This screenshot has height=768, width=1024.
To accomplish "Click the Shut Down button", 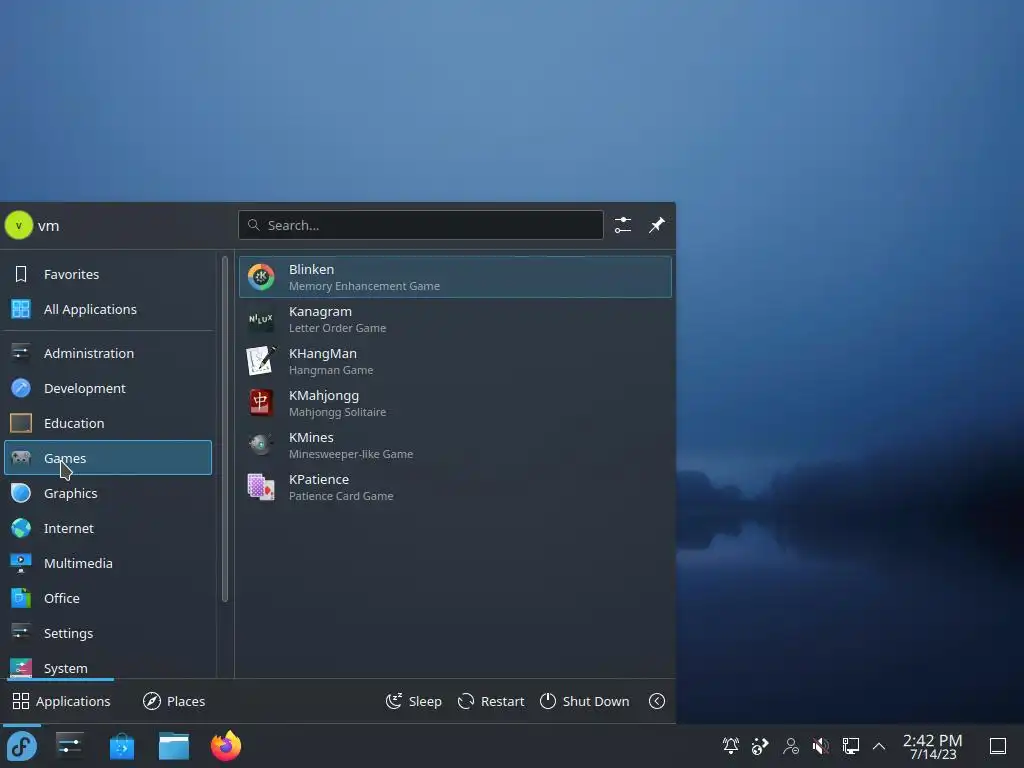I will point(584,701).
